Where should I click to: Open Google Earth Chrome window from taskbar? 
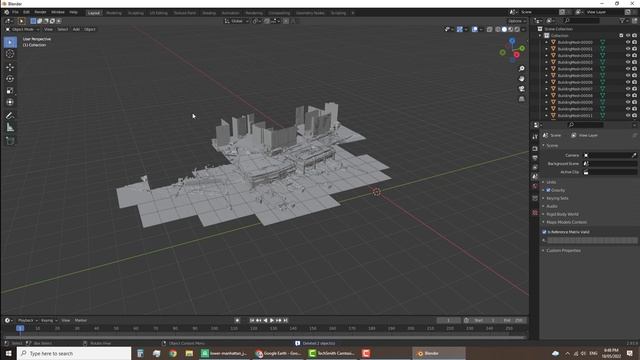point(278,353)
